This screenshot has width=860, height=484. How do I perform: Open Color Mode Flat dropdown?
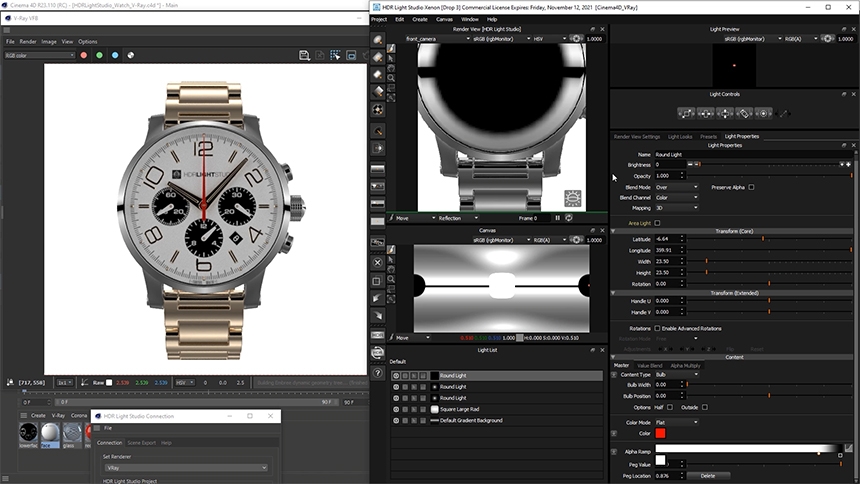[677, 422]
